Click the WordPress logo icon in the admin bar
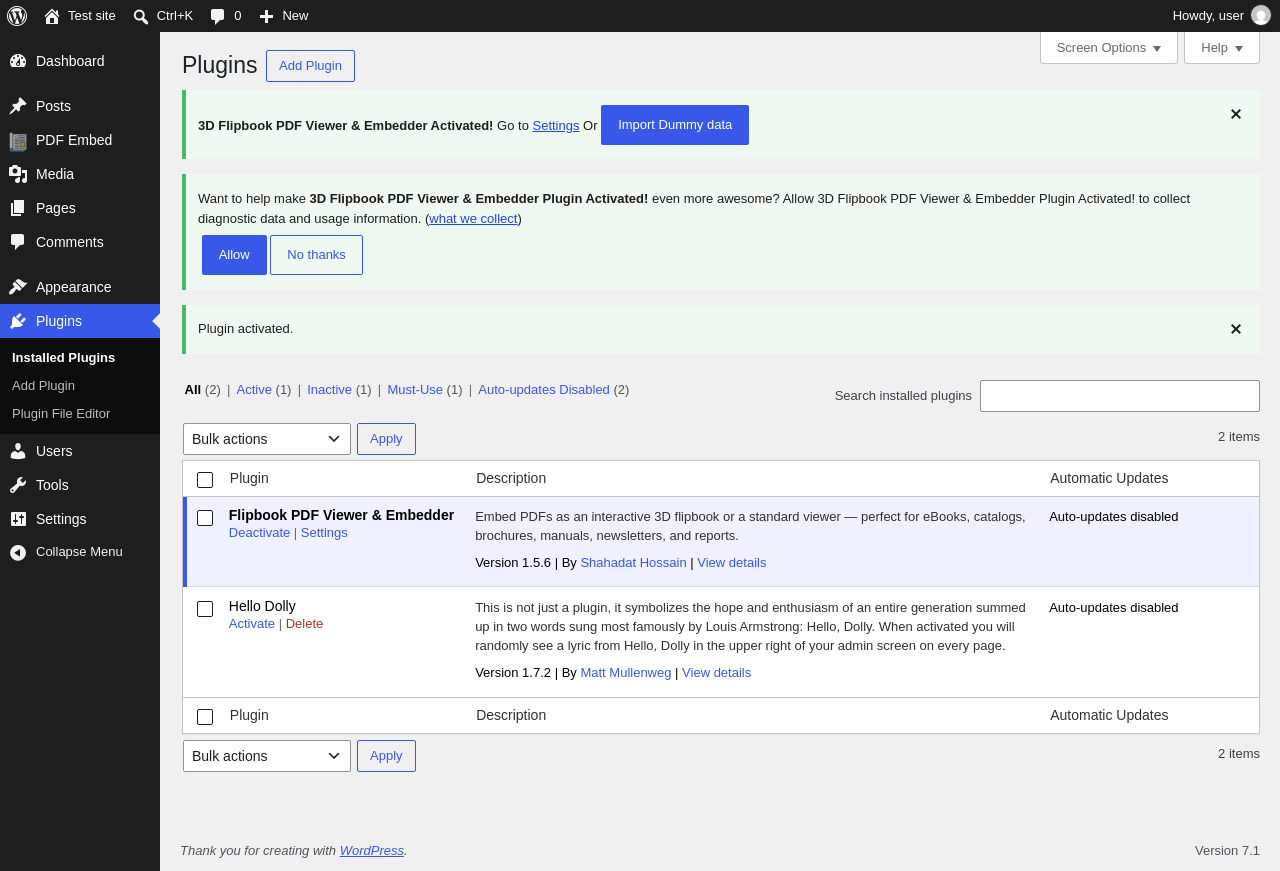1280x871 pixels. click(x=17, y=16)
